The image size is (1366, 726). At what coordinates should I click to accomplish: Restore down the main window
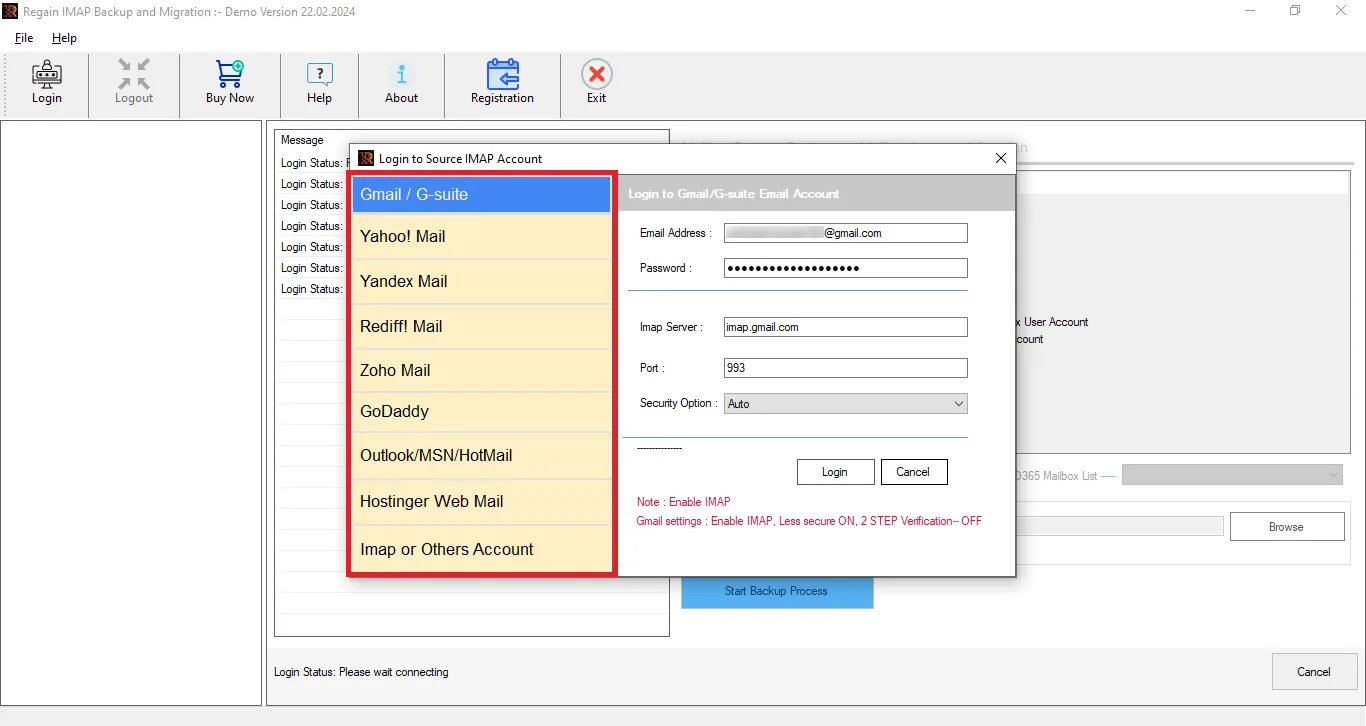point(1295,11)
